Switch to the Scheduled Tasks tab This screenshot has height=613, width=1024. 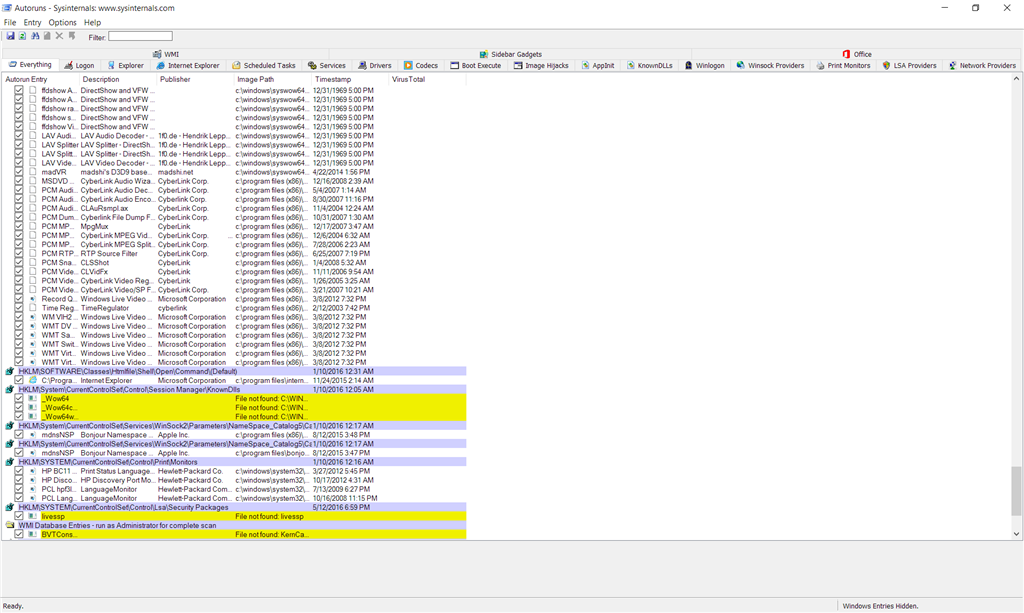click(263, 65)
